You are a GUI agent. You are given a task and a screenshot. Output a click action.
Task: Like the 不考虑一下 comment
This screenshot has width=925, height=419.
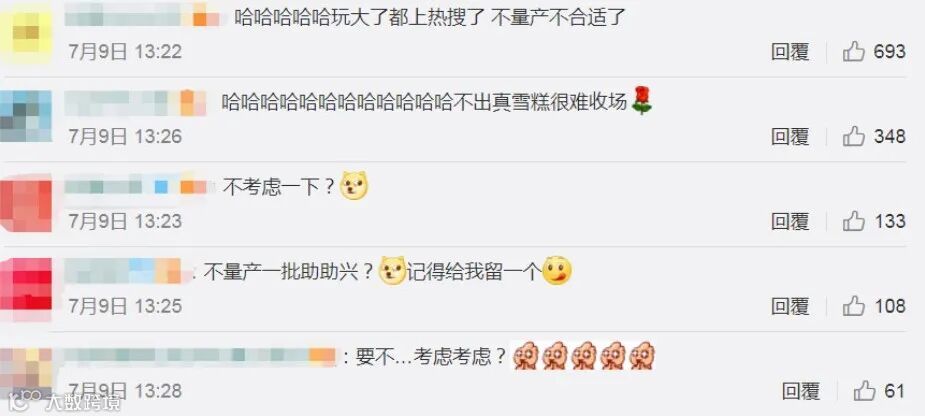[853, 221]
